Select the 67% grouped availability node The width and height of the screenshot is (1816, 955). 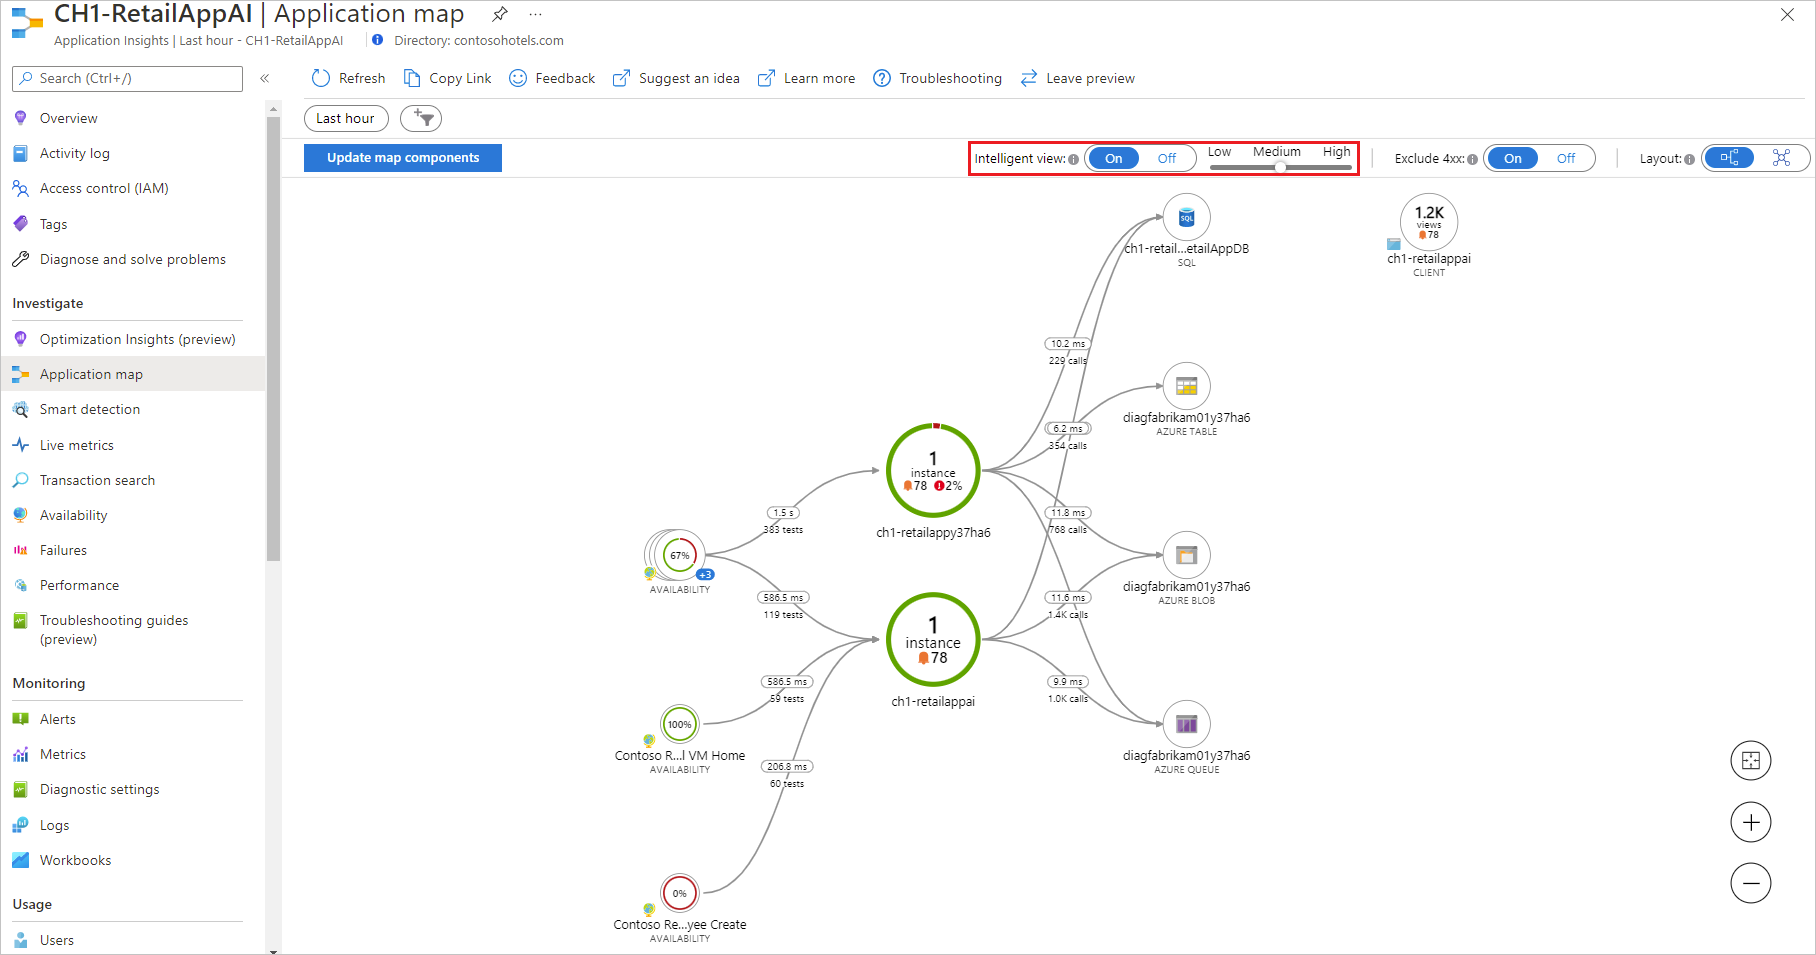click(679, 555)
